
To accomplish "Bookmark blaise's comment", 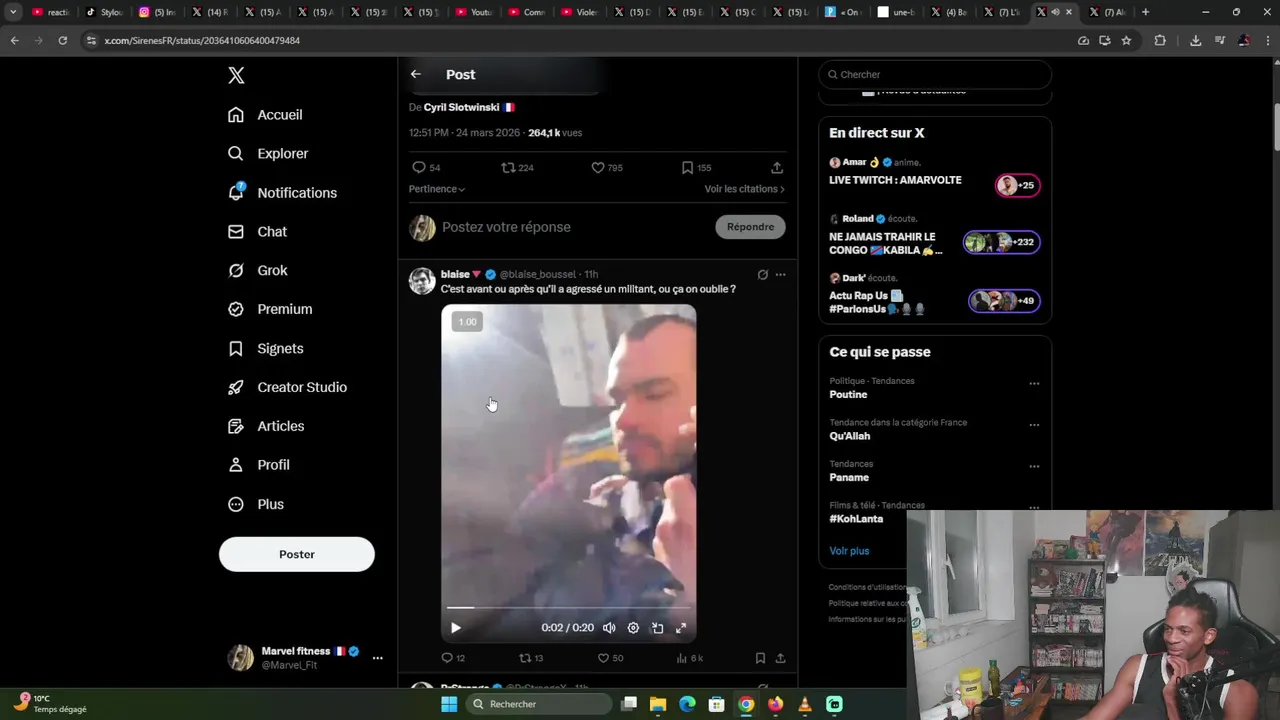I will 760,658.
